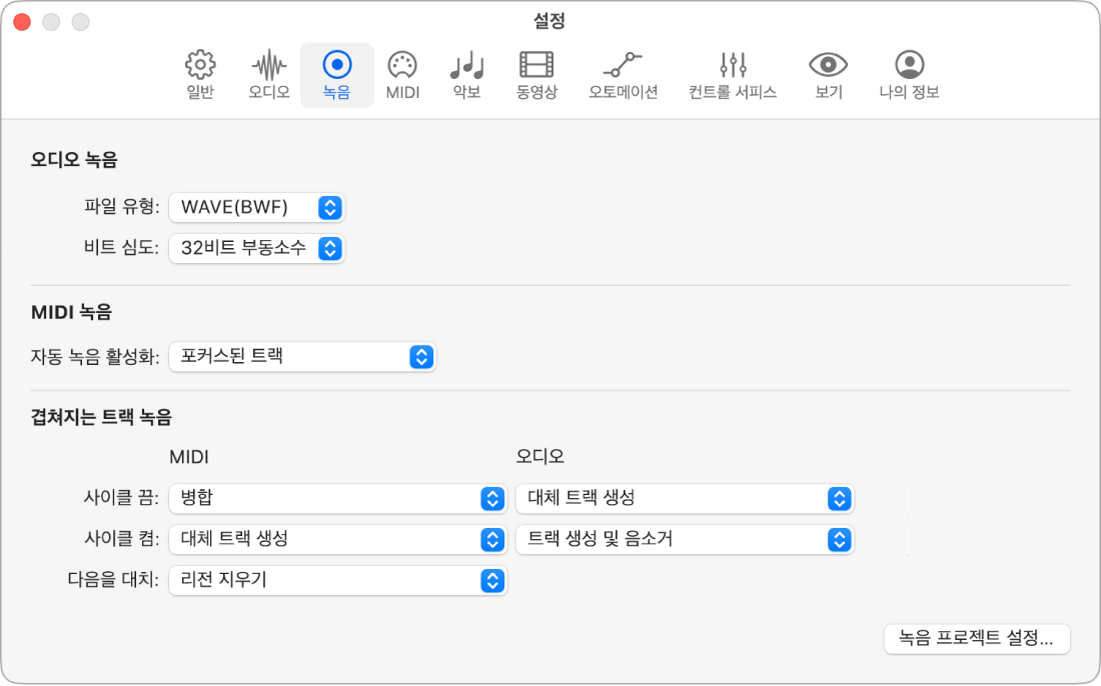The height and width of the screenshot is (686, 1101).
Task: Change MIDI 사이클 끔 병합 dropdown
Action: [337, 498]
